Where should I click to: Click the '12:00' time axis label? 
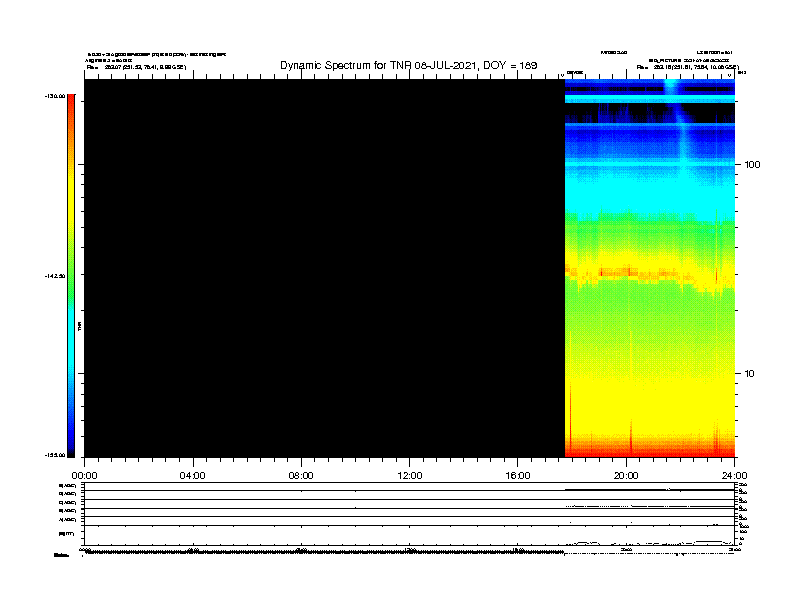point(410,476)
